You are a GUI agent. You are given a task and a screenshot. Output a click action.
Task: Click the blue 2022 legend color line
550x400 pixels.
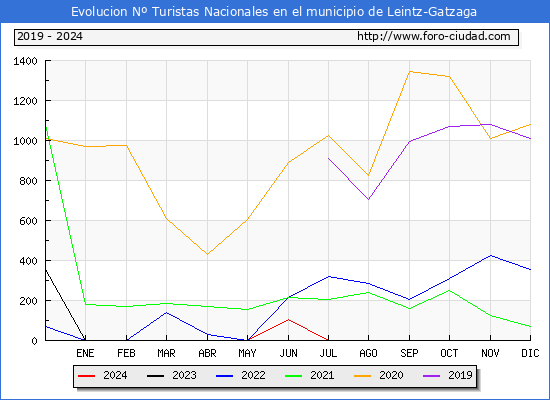[224, 376]
